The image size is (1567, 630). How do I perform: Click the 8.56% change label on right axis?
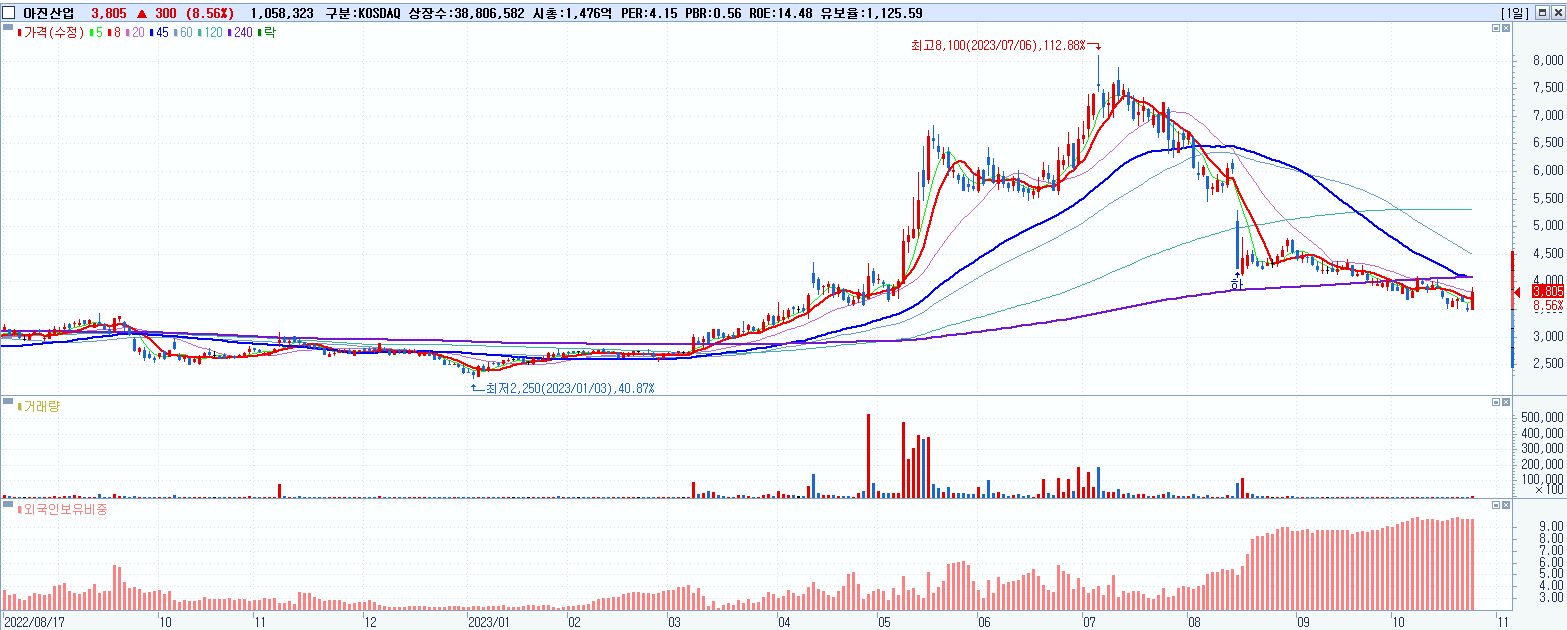[x=1548, y=304]
